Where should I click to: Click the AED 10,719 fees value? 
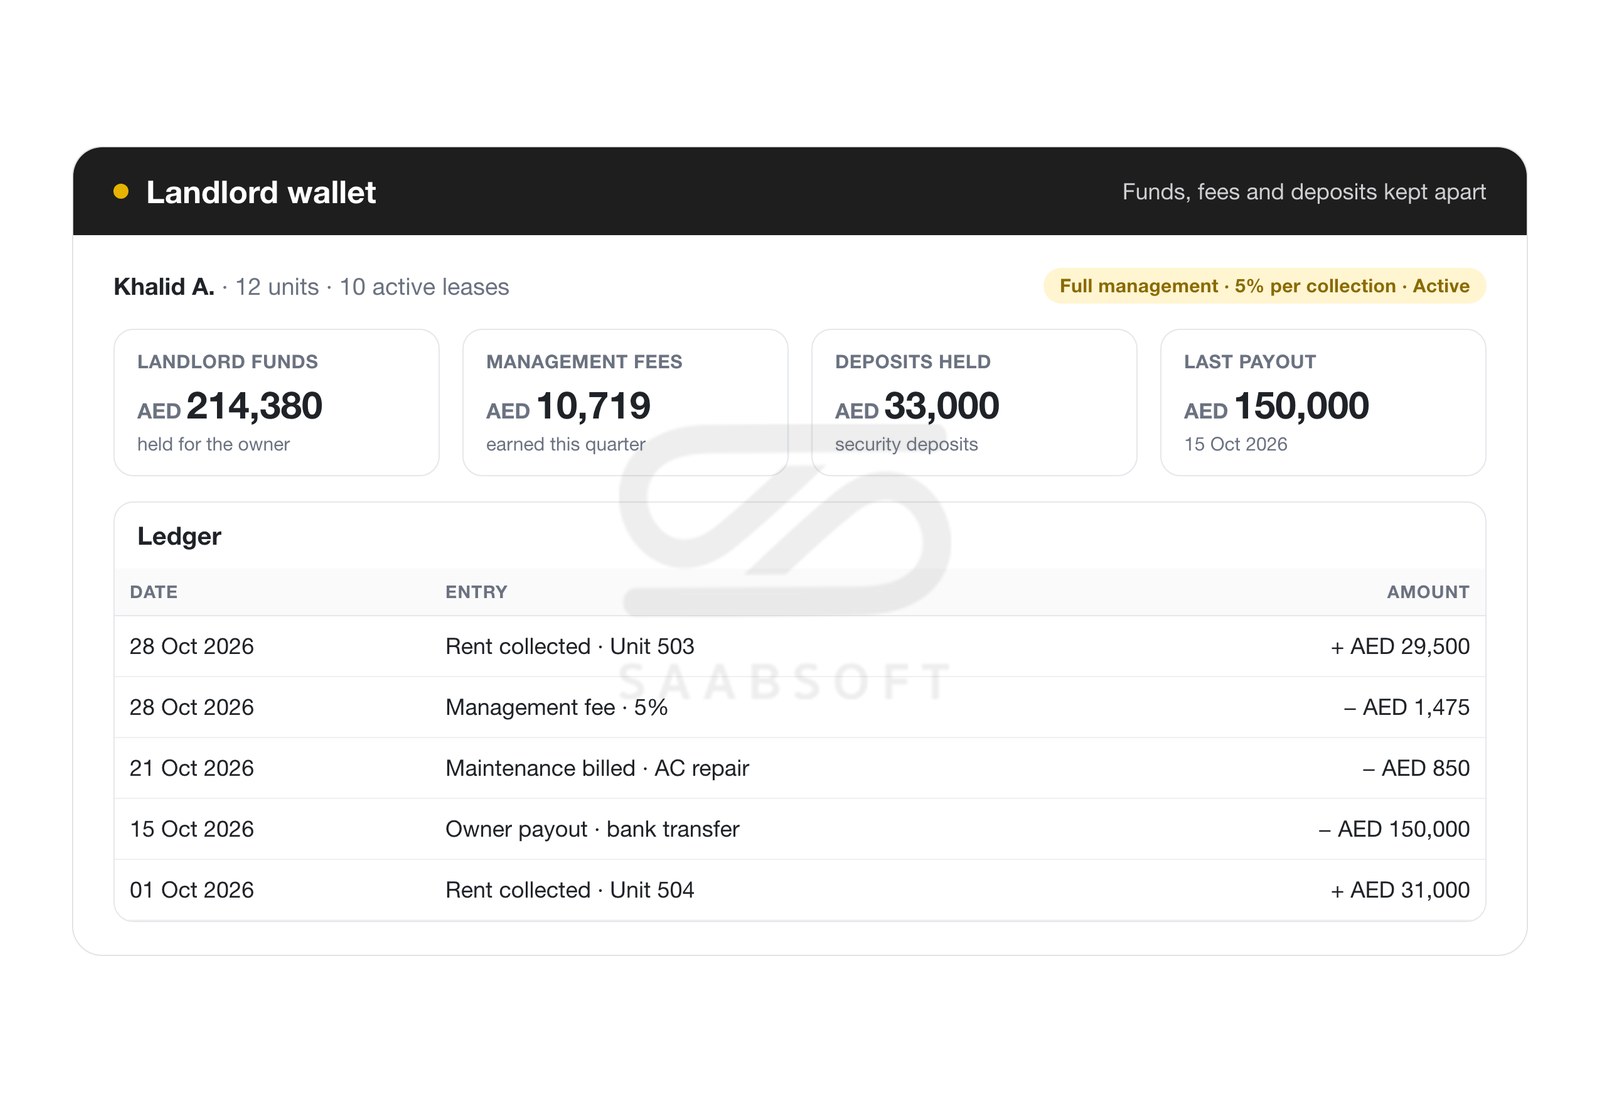tap(568, 406)
